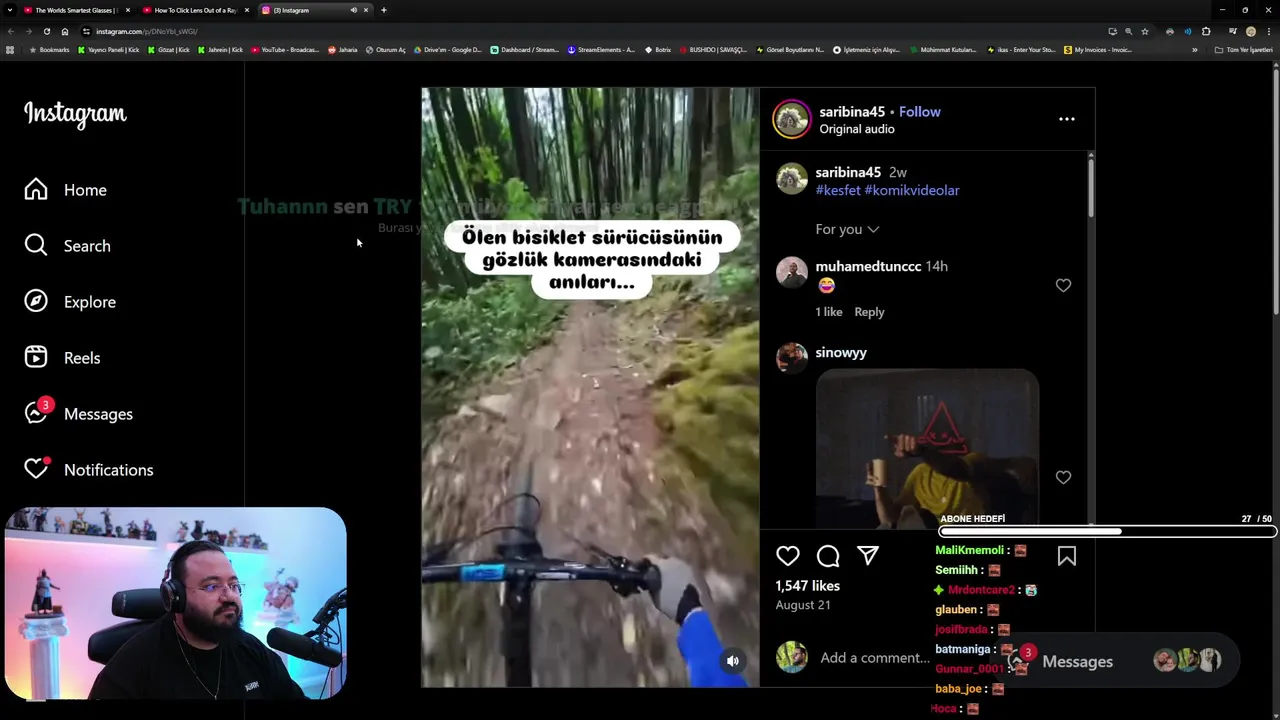
Task: Click the bike reel video to pause
Action: 590,387
